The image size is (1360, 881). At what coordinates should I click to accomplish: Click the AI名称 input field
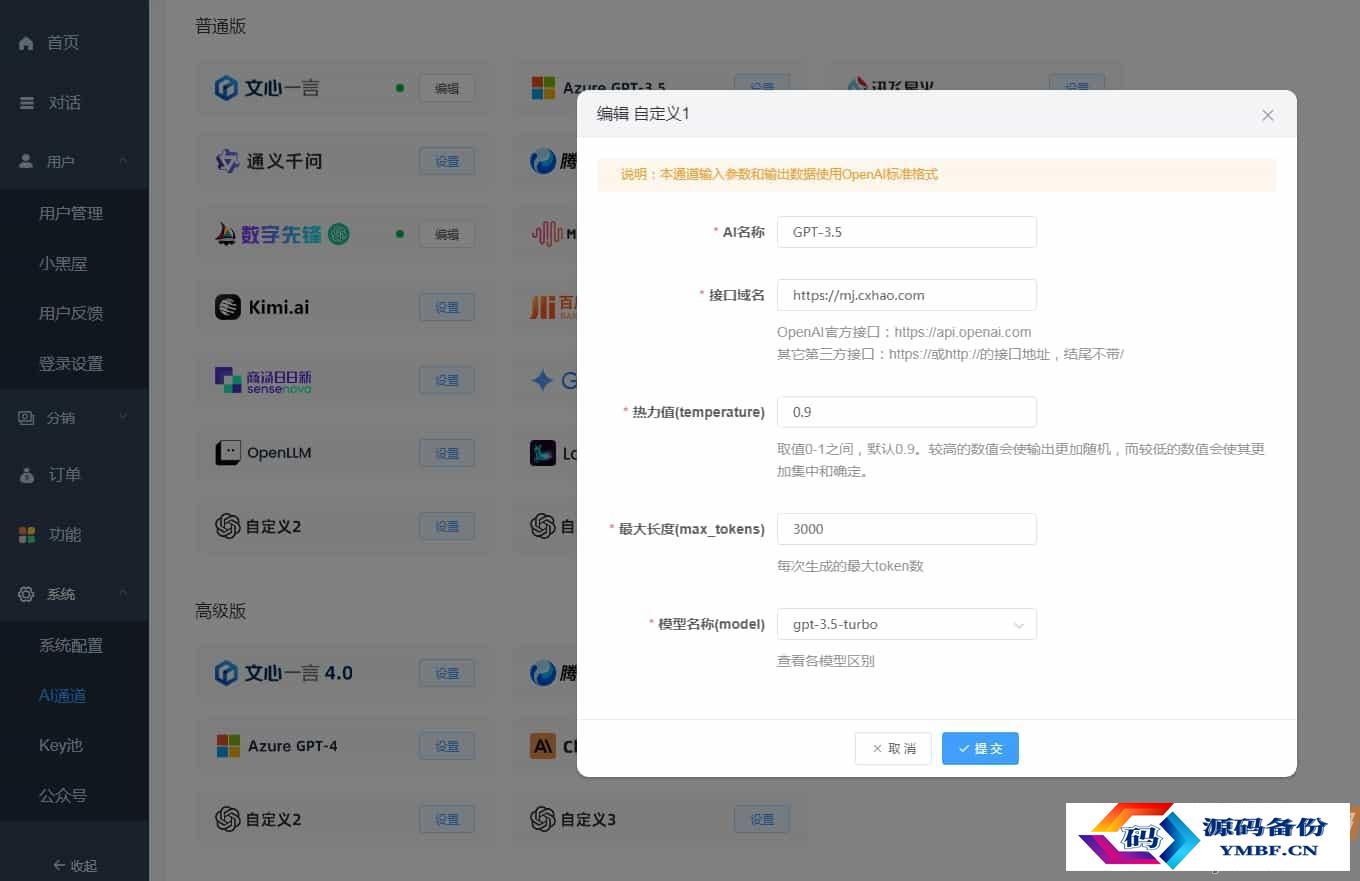(x=907, y=232)
